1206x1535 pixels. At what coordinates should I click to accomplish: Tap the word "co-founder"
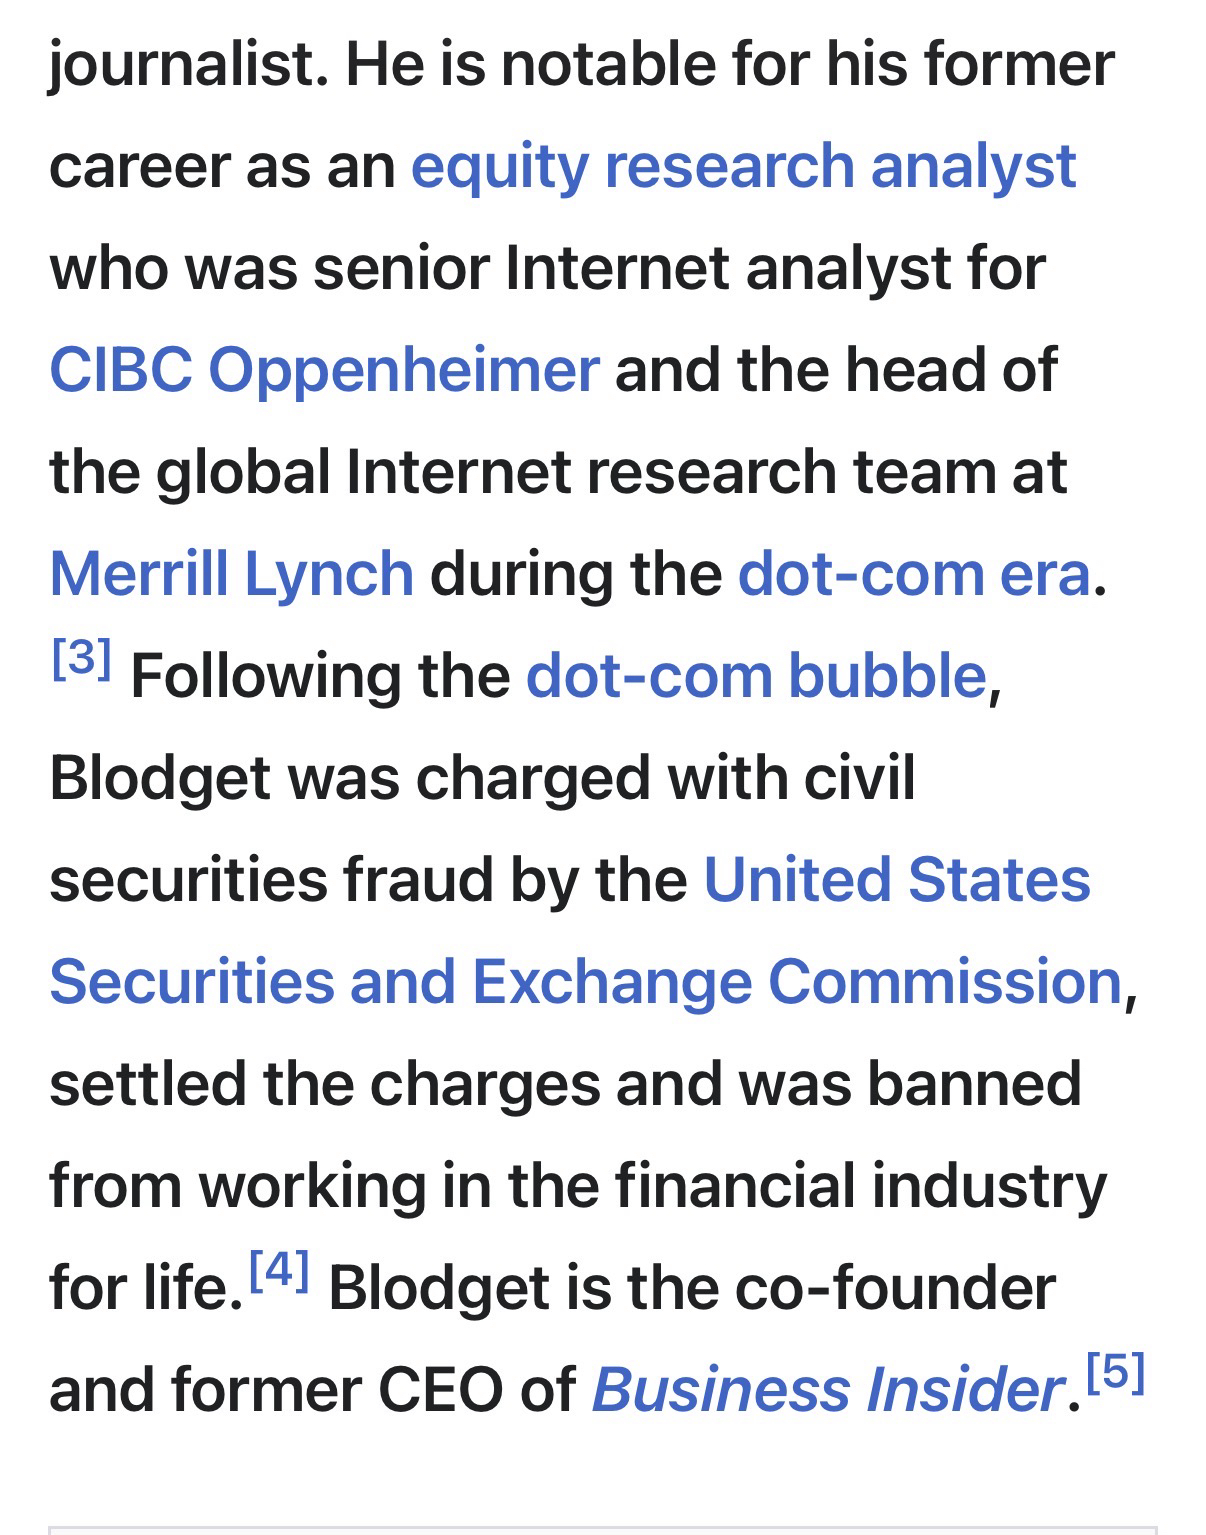tap(895, 1288)
